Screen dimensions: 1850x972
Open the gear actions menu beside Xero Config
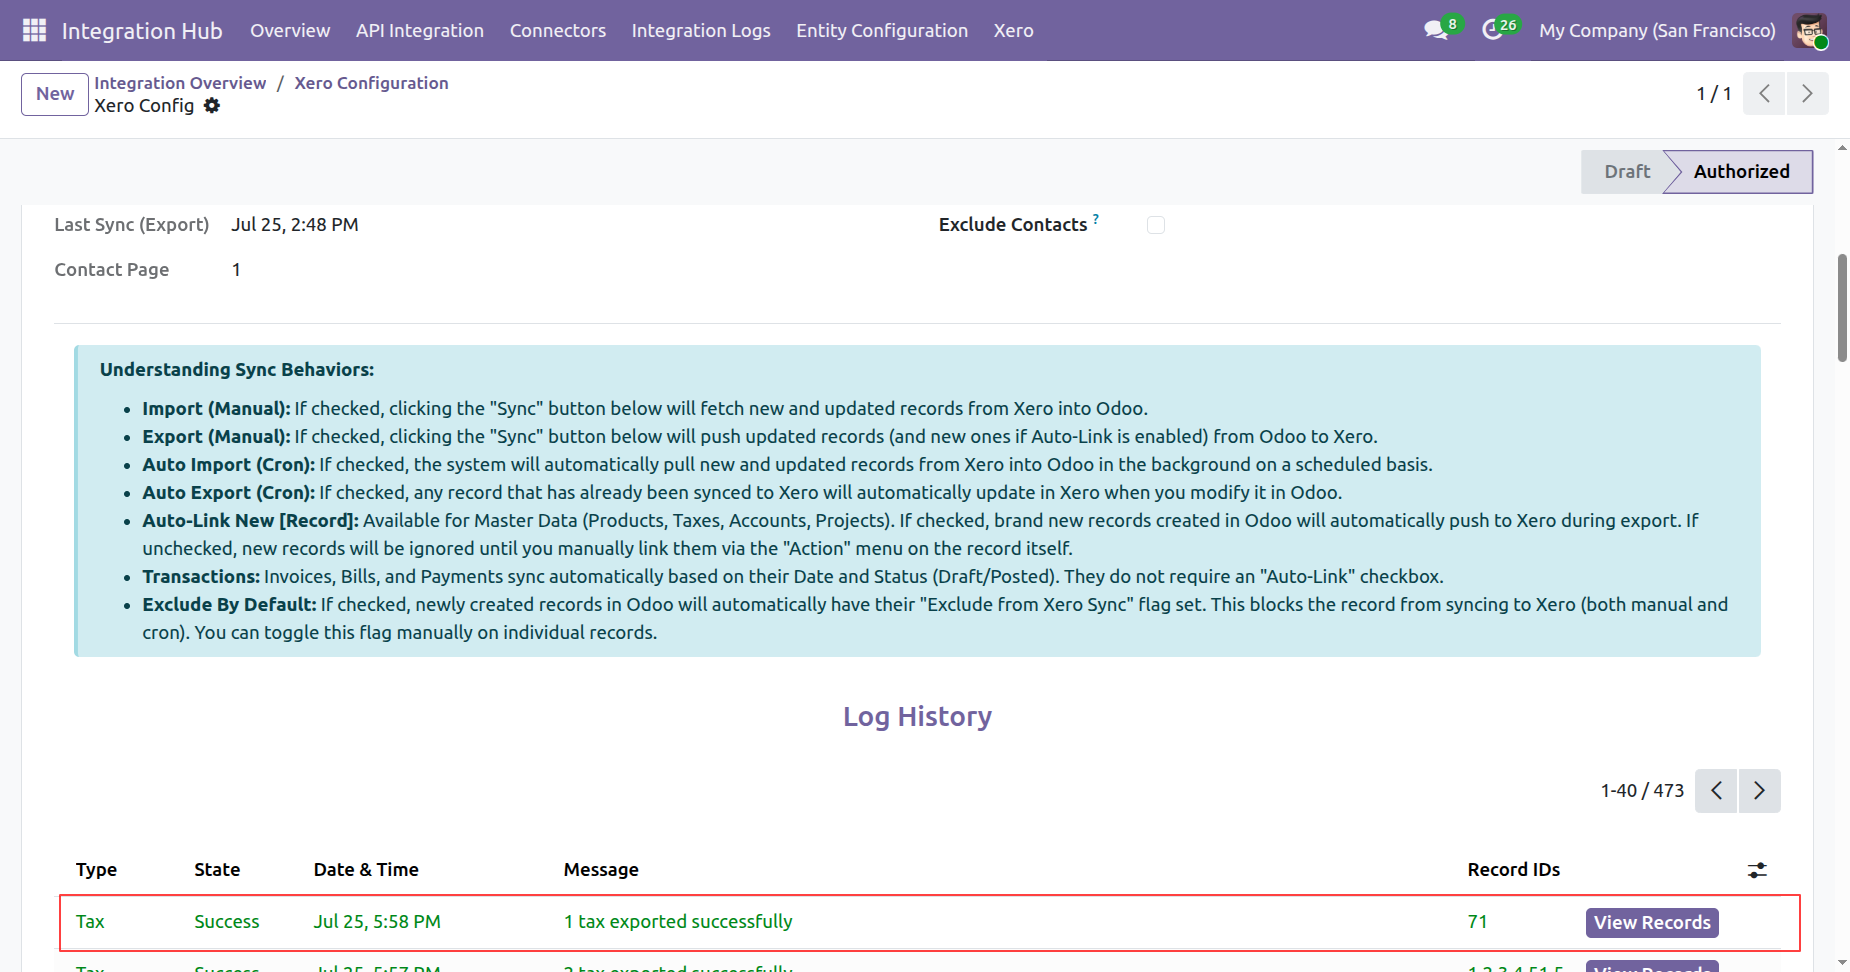[212, 106]
